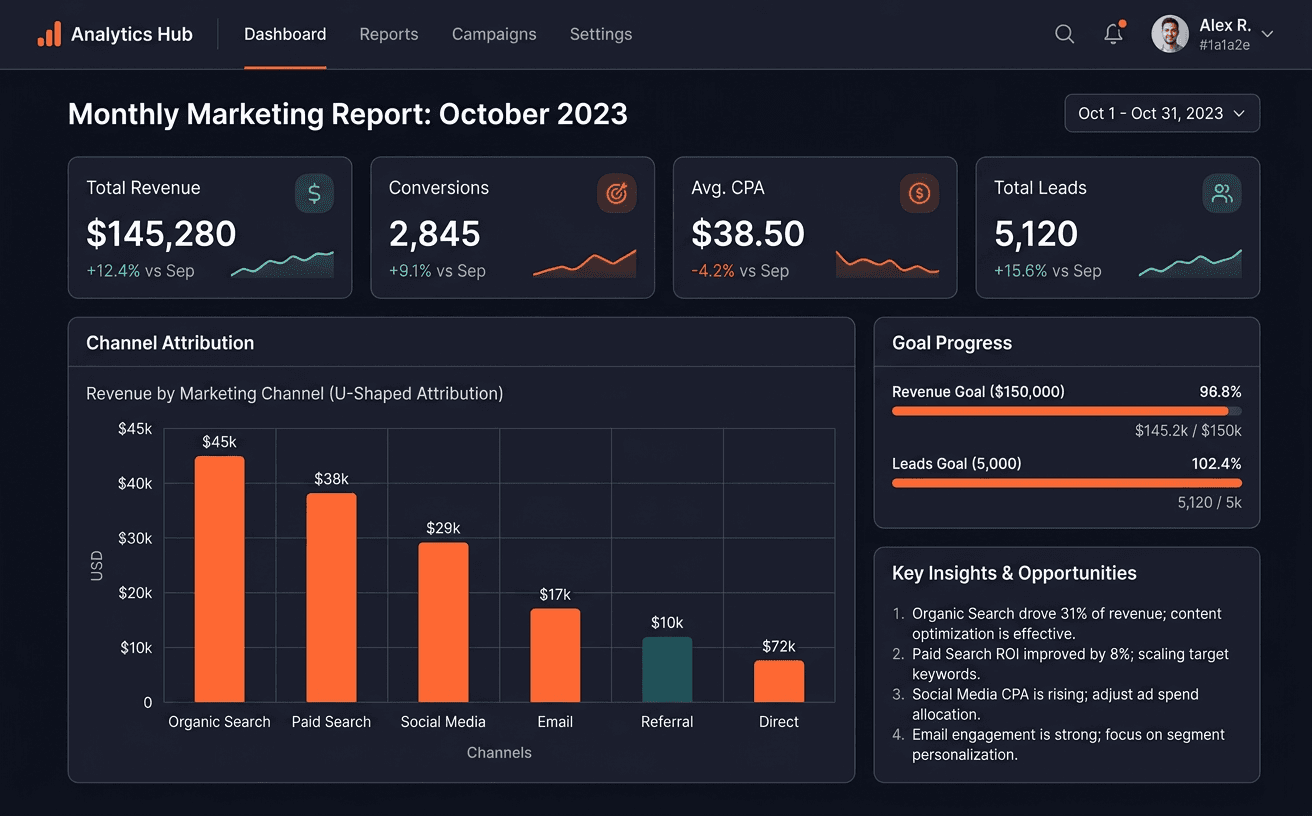Switch to the Dashboard tab
The image size is (1312, 816).
pyautogui.click(x=285, y=34)
